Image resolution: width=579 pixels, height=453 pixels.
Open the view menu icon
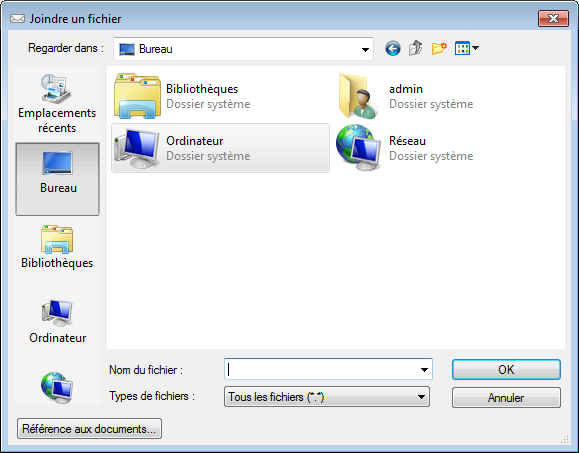[467, 48]
